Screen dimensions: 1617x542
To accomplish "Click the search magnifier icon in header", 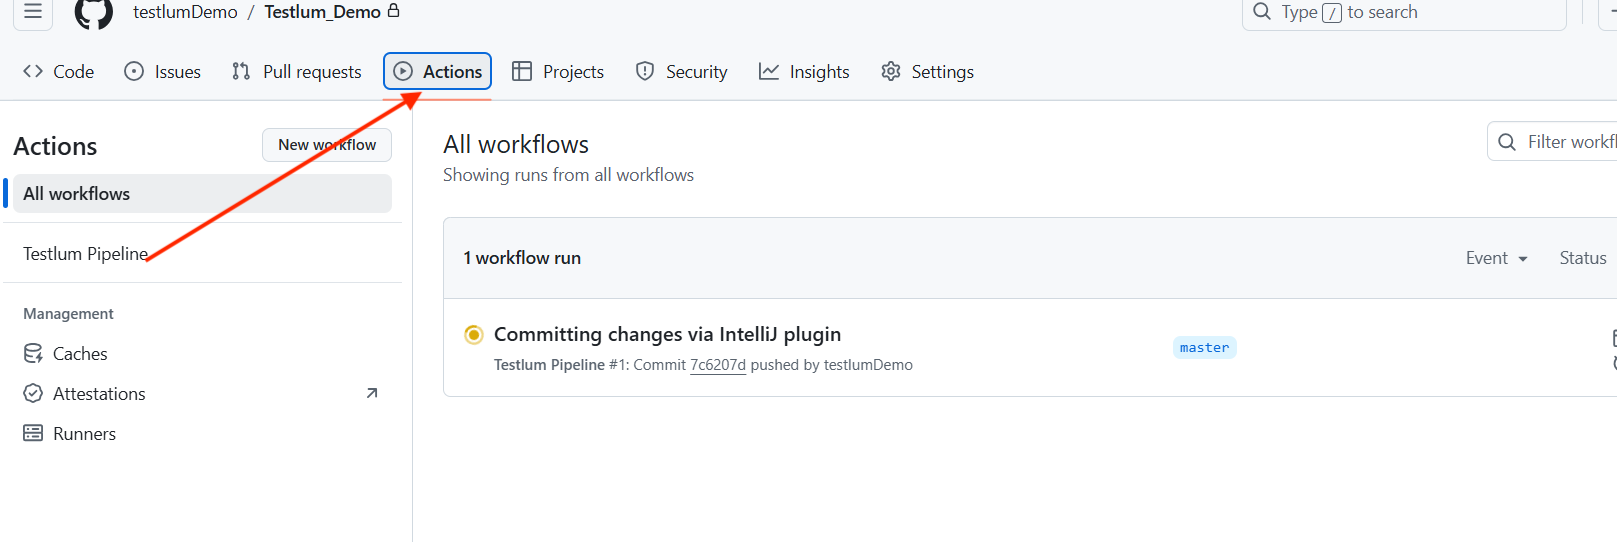I will [x=1262, y=12].
